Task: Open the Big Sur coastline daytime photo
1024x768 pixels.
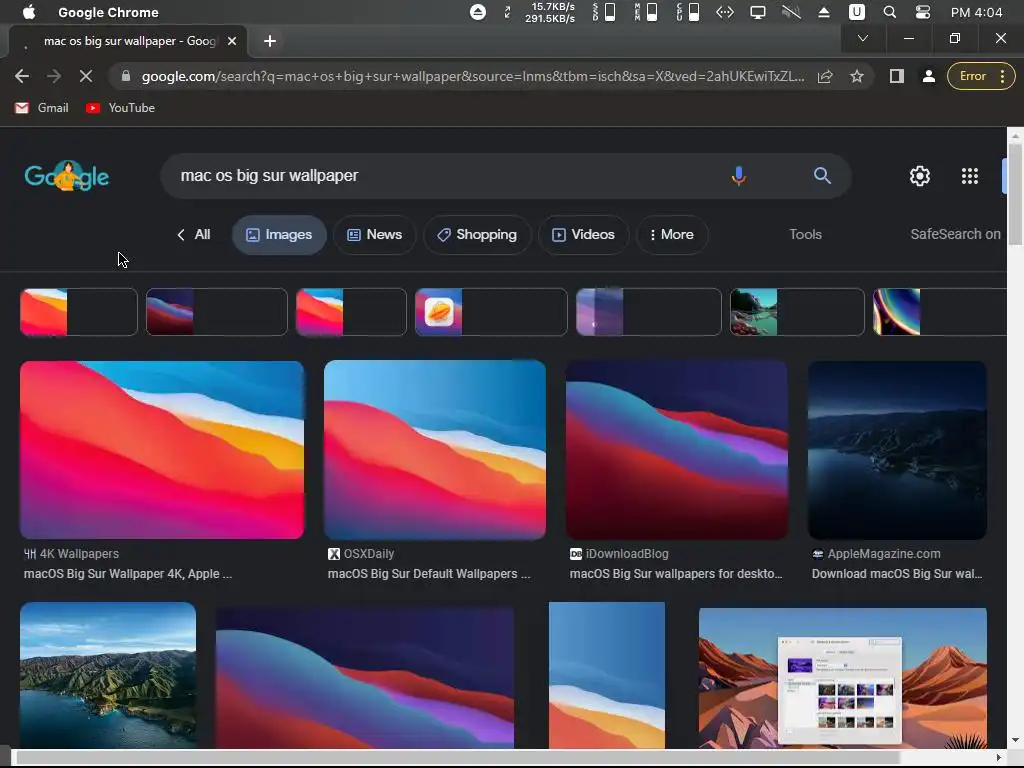Action: (x=108, y=675)
